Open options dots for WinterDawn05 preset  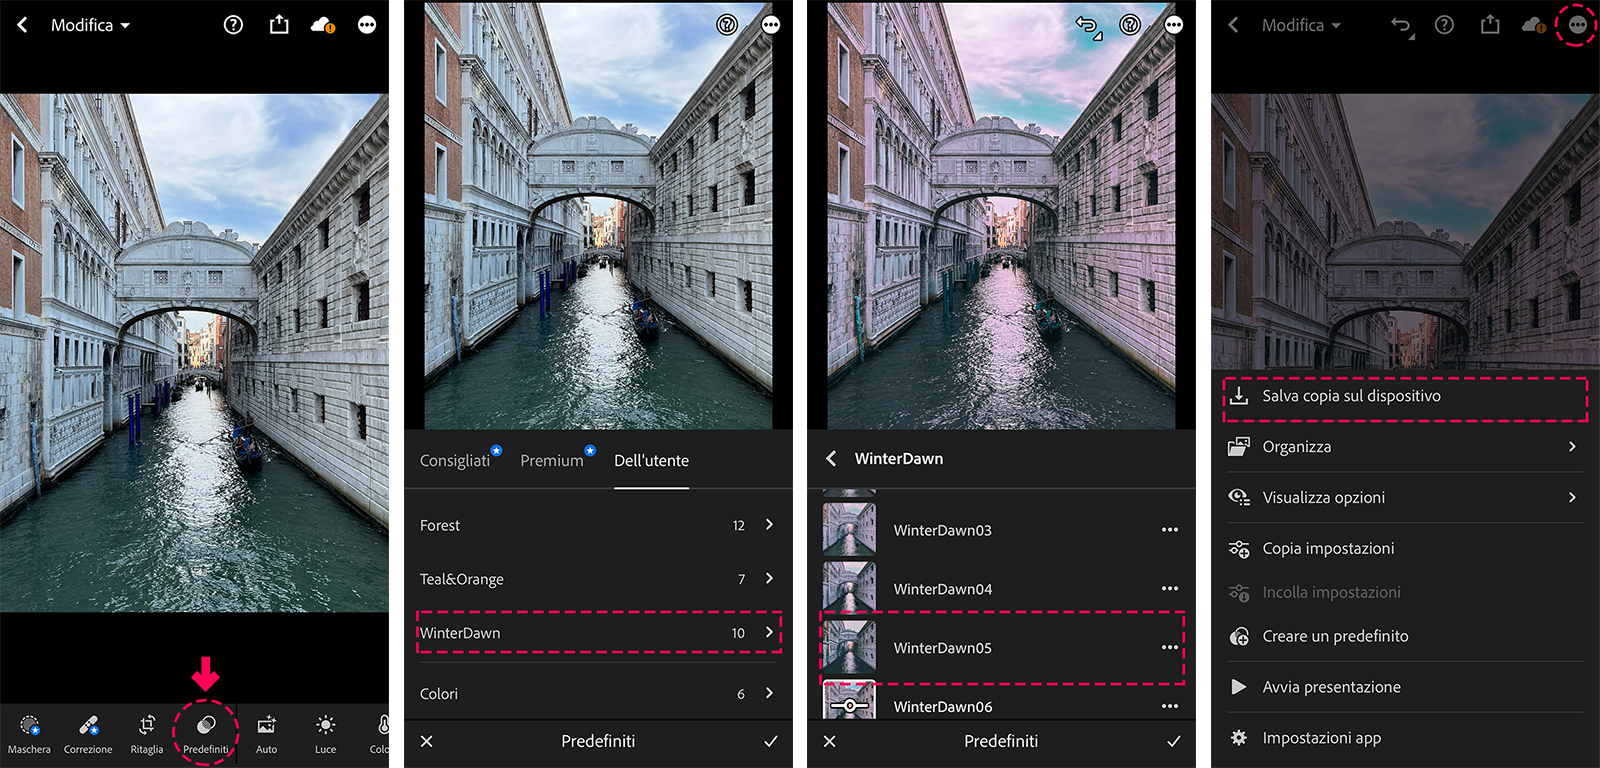(1170, 648)
